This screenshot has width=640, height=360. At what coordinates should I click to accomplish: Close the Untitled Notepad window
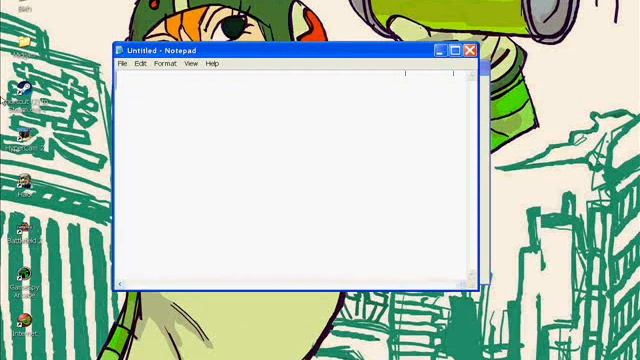click(470, 50)
